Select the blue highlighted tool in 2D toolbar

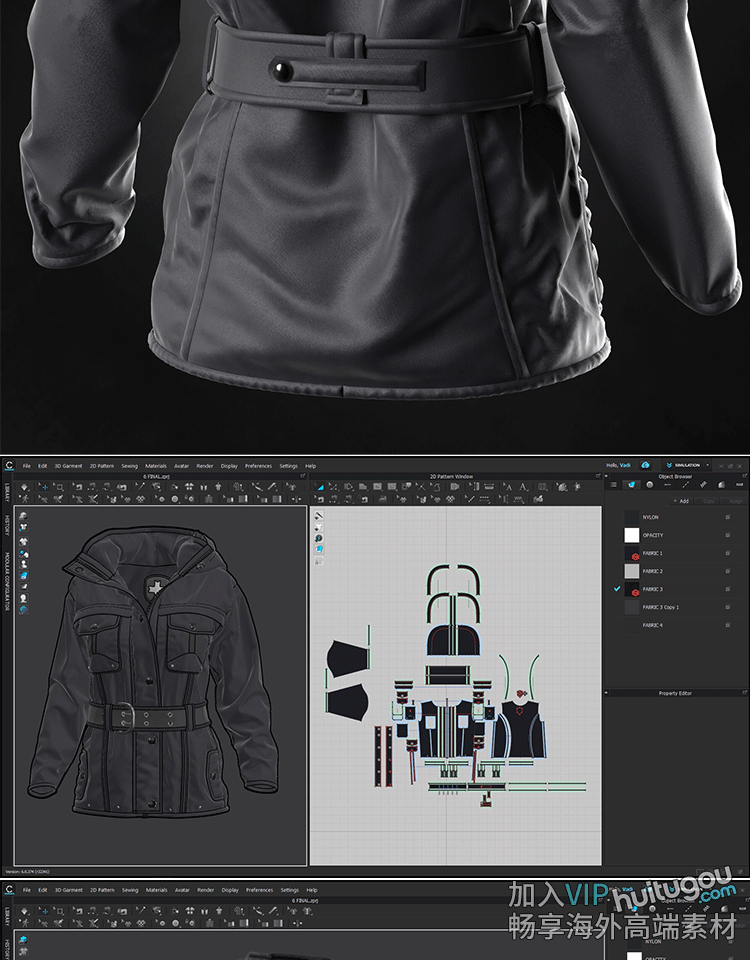coord(322,486)
